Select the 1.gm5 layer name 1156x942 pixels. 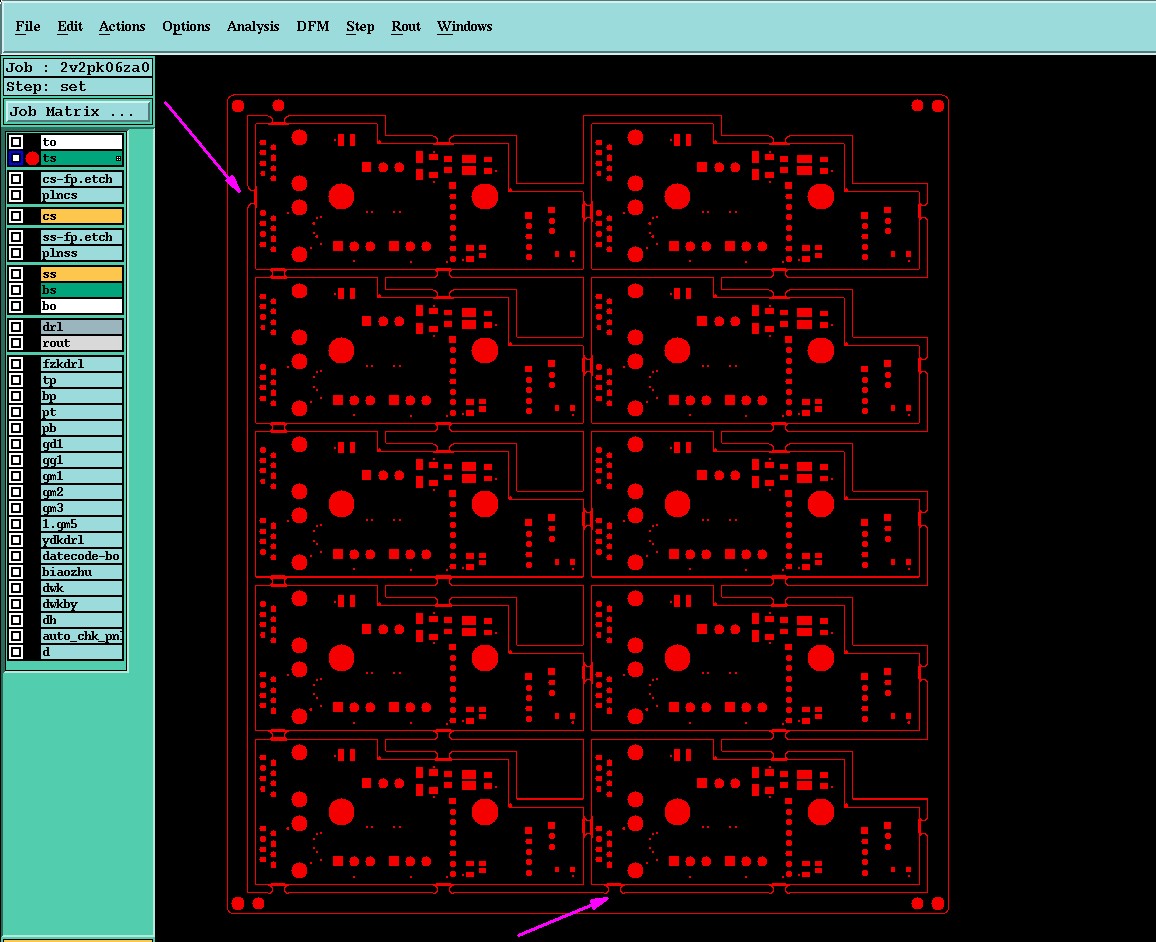[81, 524]
